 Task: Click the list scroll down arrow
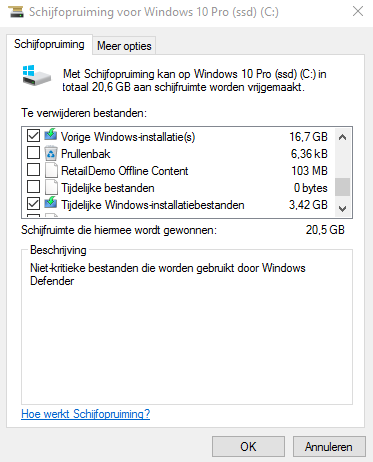point(342,209)
